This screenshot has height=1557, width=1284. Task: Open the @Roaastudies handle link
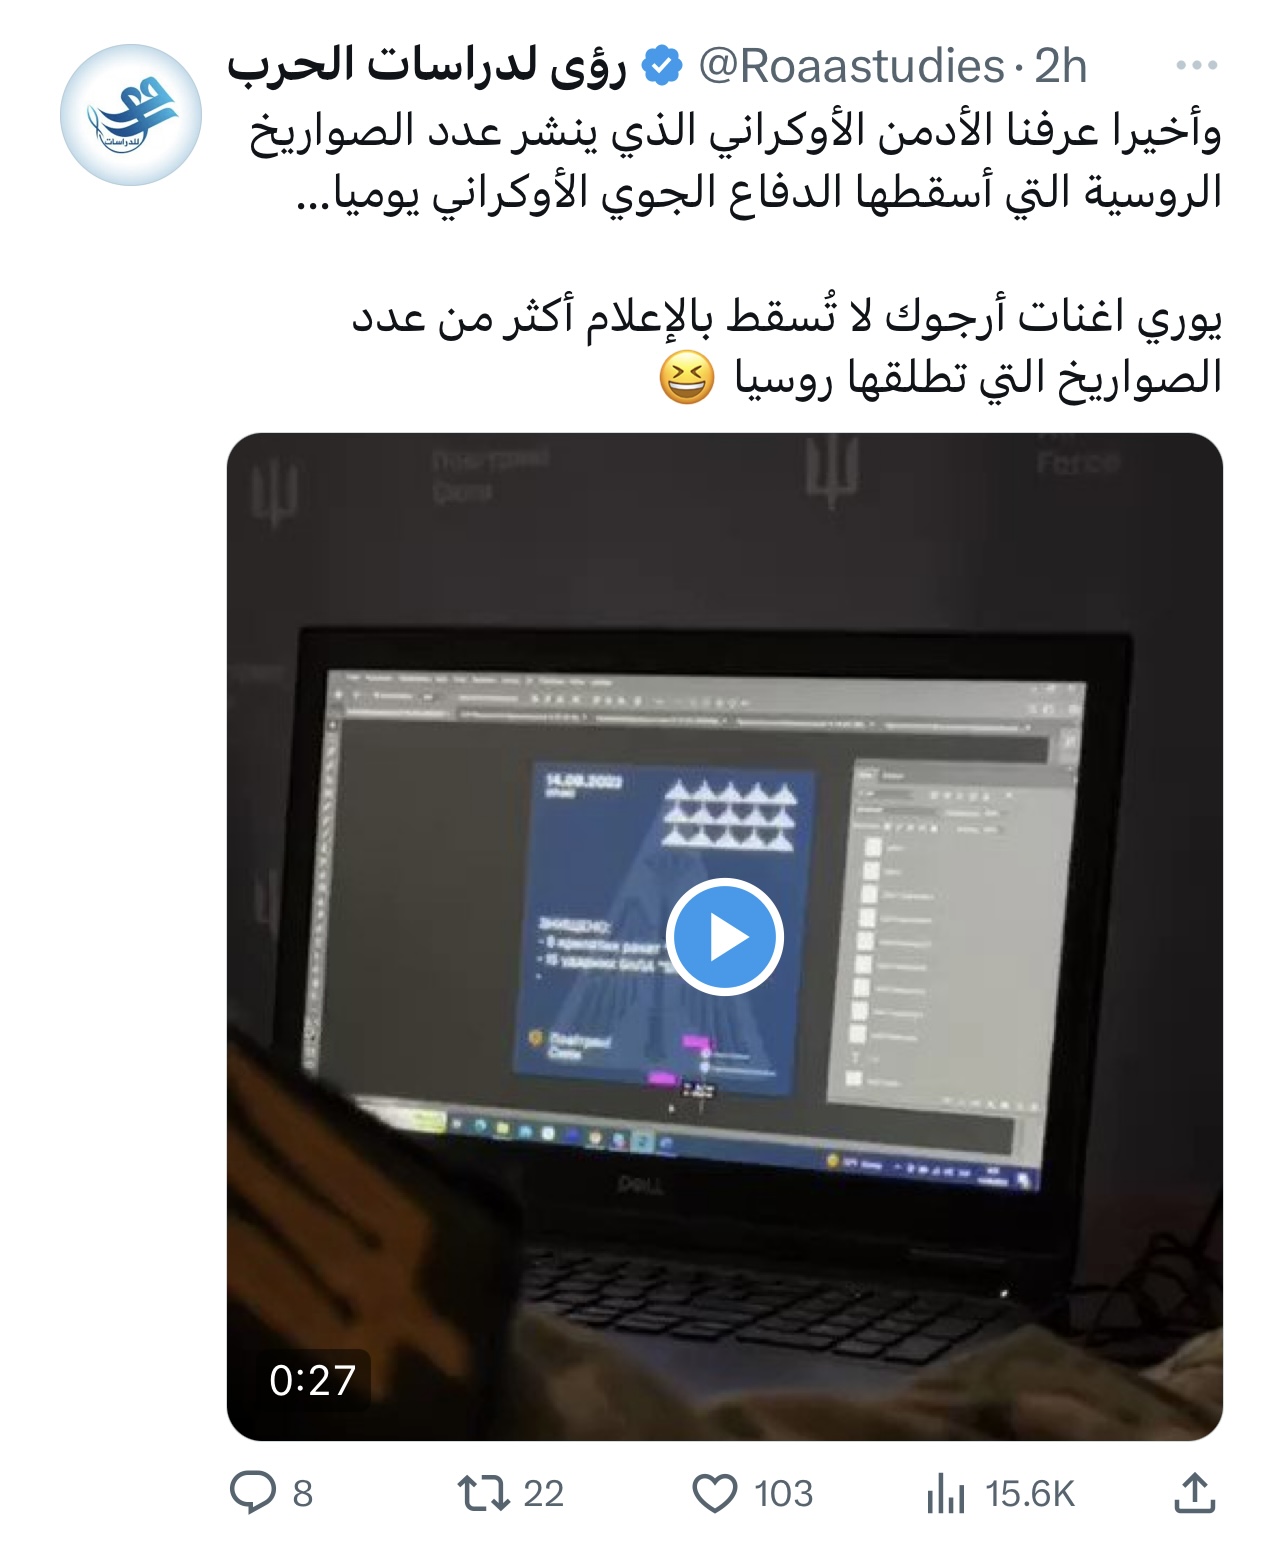pos(851,66)
